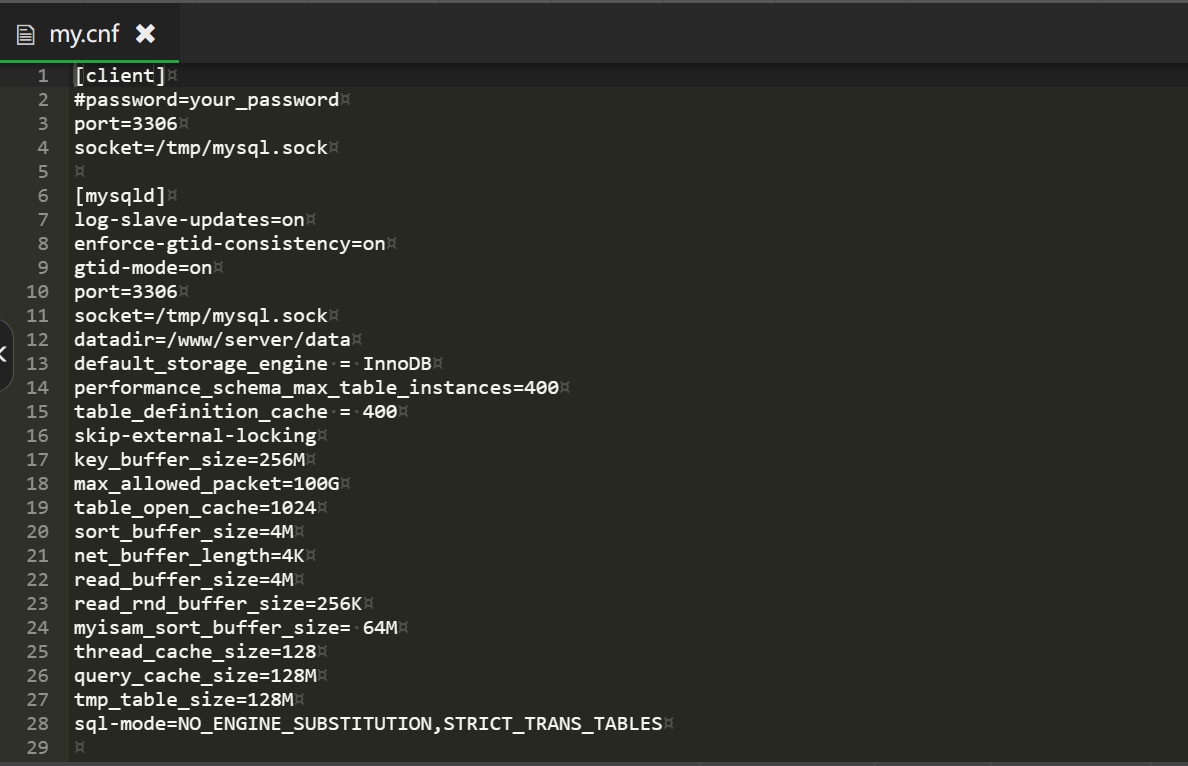Select the my.cnf tab label
The height and width of the screenshot is (766, 1188).
pos(84,34)
